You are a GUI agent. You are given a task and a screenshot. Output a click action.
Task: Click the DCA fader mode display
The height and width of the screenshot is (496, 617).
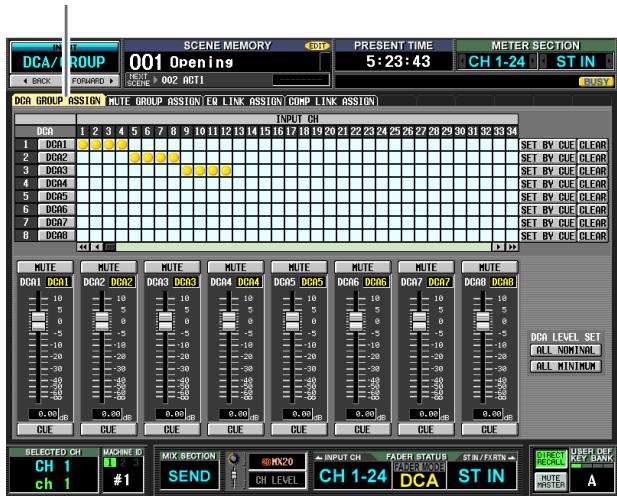(419, 480)
